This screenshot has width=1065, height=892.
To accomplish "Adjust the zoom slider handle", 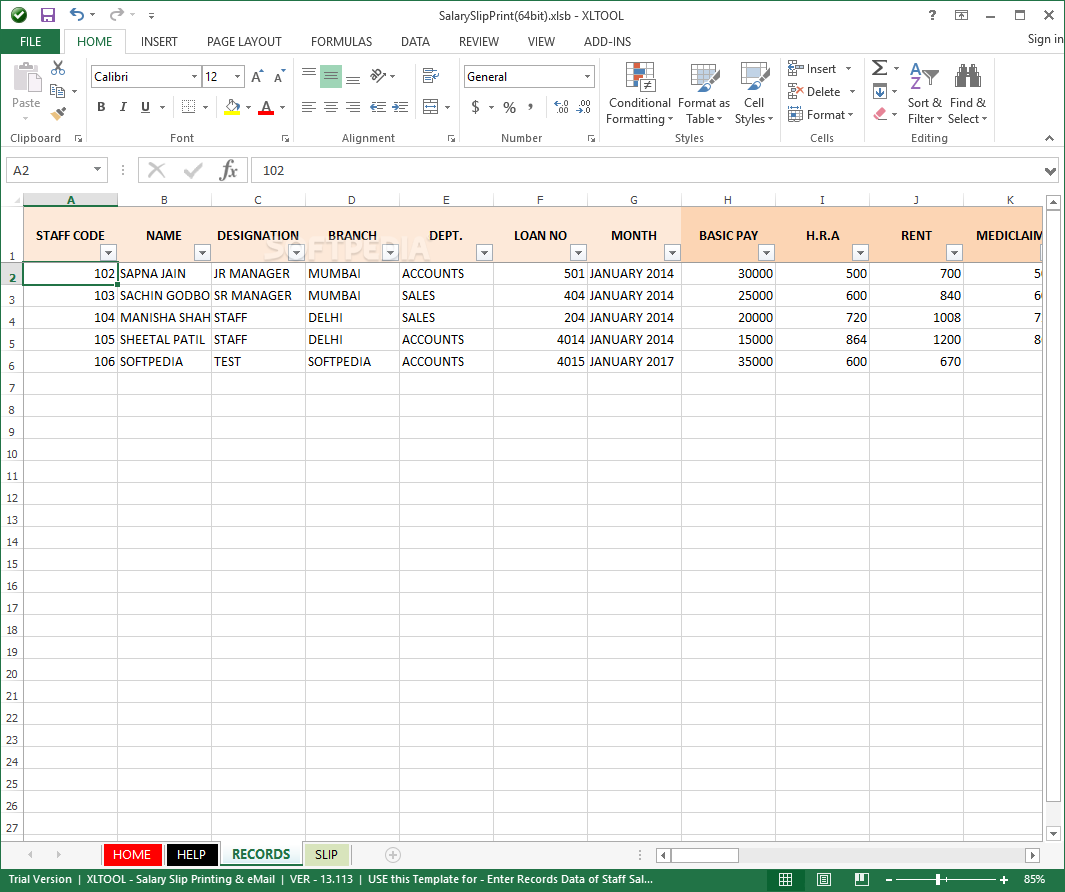I will pyautogui.click(x=937, y=879).
